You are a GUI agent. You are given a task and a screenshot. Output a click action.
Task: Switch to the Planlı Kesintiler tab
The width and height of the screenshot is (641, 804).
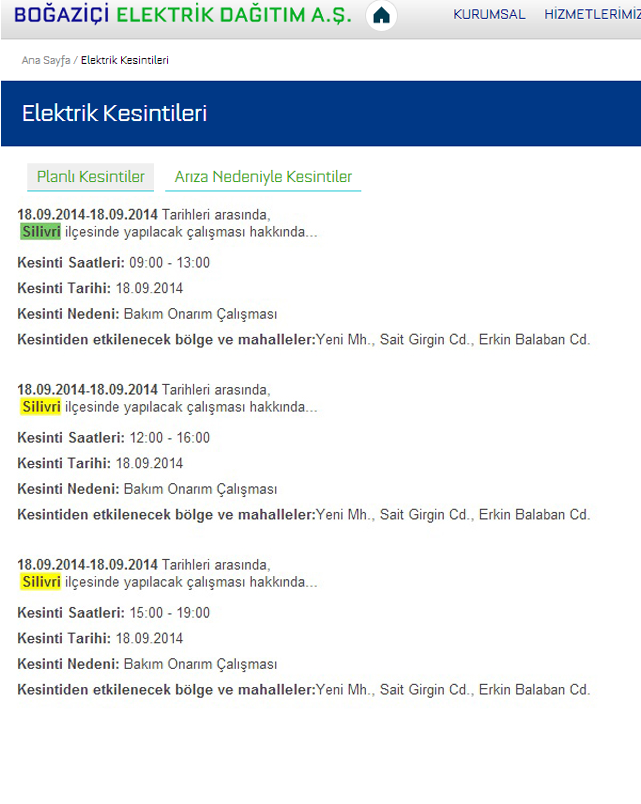tap(90, 177)
